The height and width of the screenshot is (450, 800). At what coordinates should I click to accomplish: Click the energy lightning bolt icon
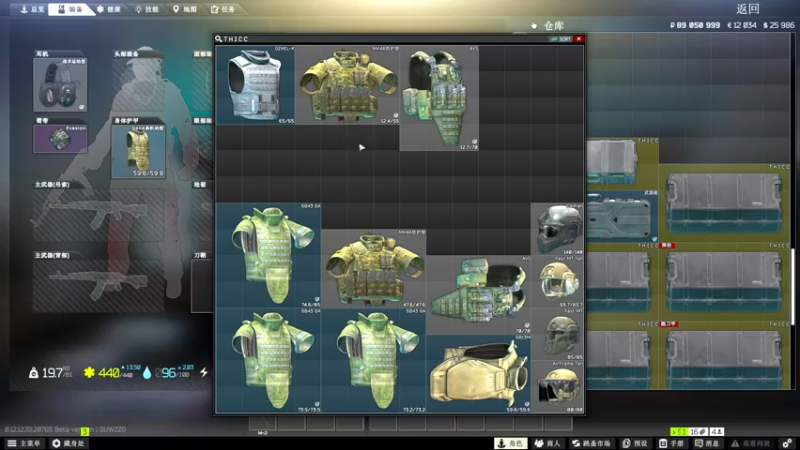(204, 372)
